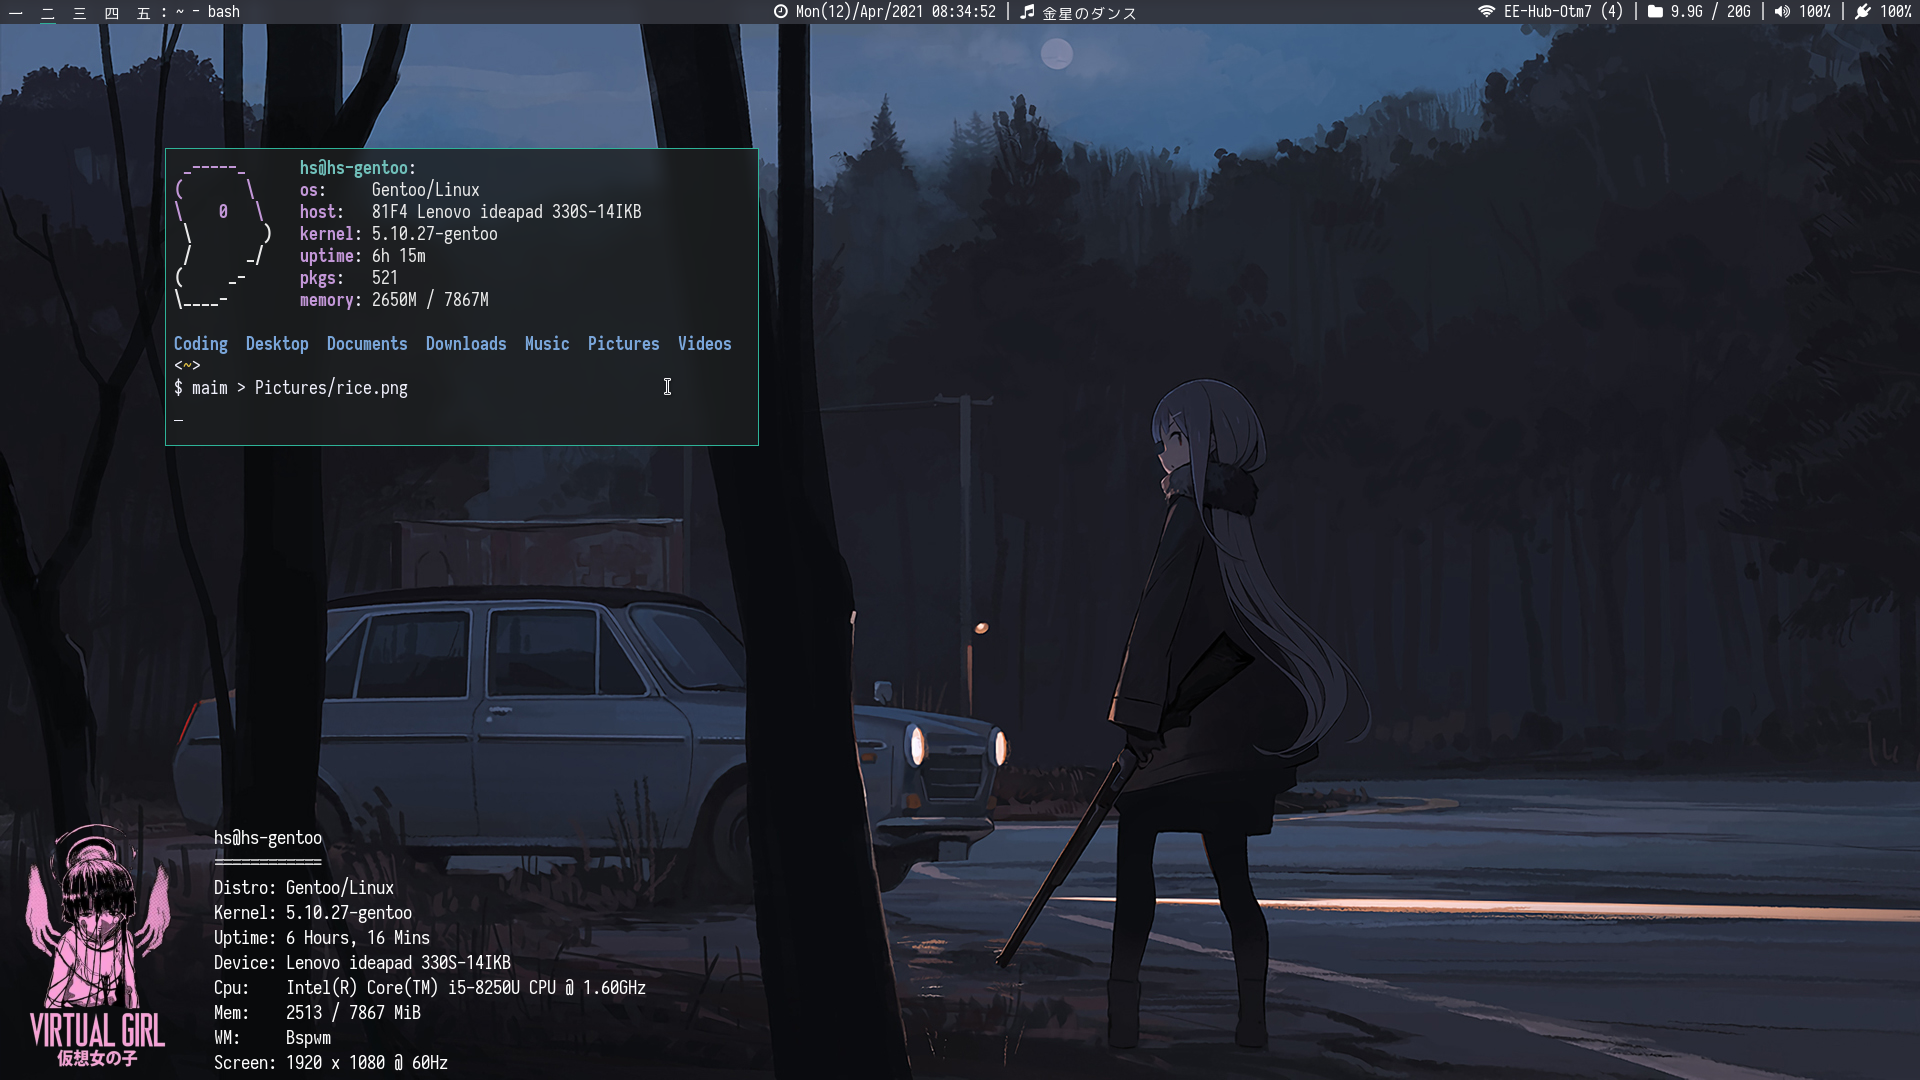Click the '9.9G / 20G' disk usage

coord(1710,12)
